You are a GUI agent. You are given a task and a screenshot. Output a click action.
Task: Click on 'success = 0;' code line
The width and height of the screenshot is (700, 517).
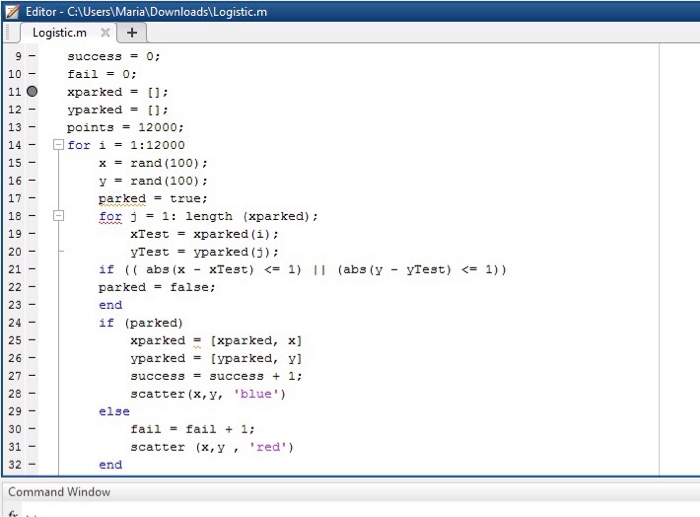pos(113,56)
